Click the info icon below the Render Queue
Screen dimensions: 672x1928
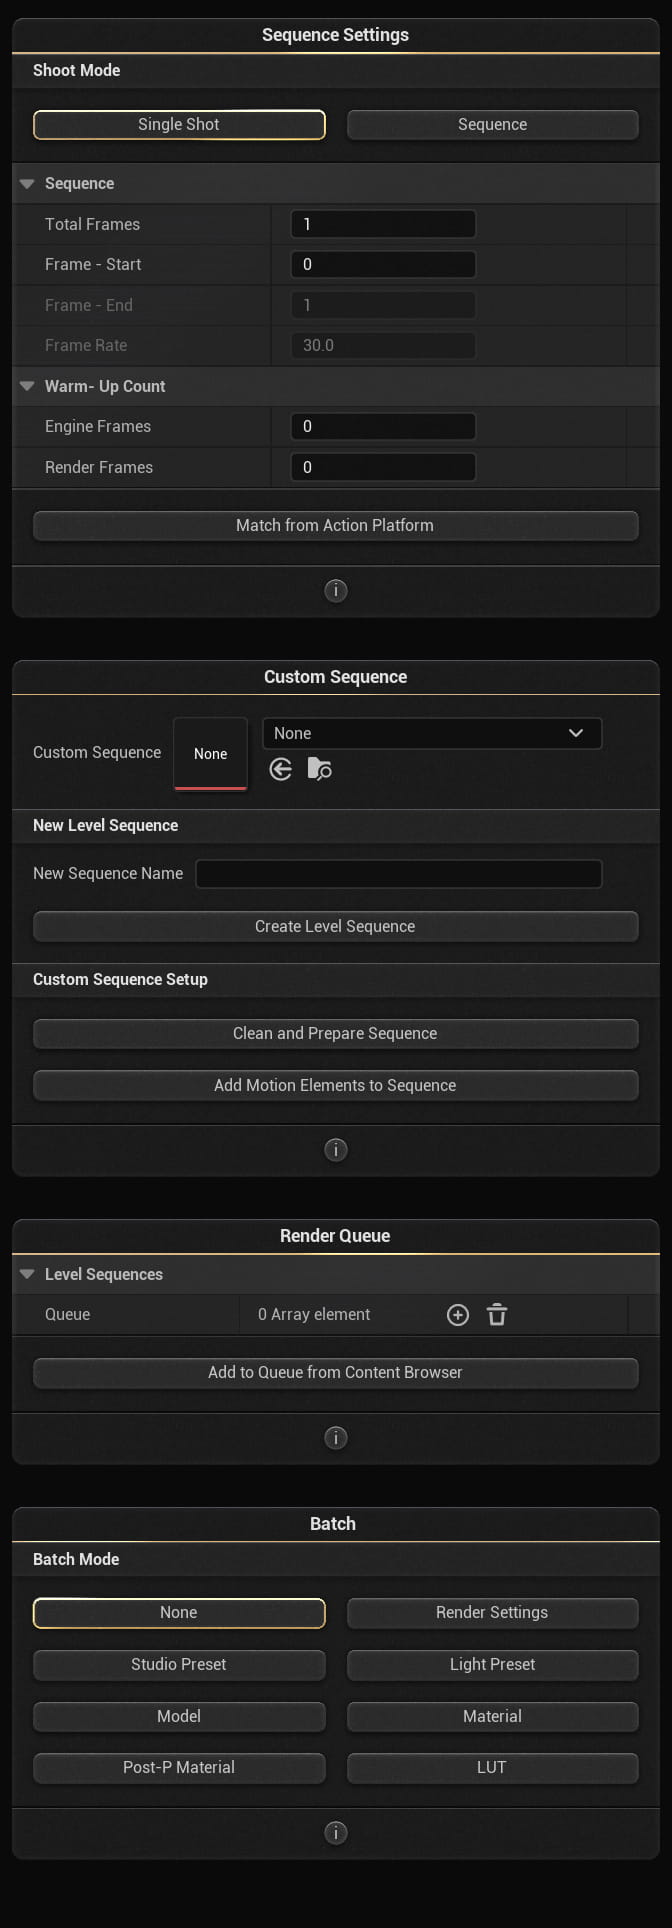tap(336, 1437)
